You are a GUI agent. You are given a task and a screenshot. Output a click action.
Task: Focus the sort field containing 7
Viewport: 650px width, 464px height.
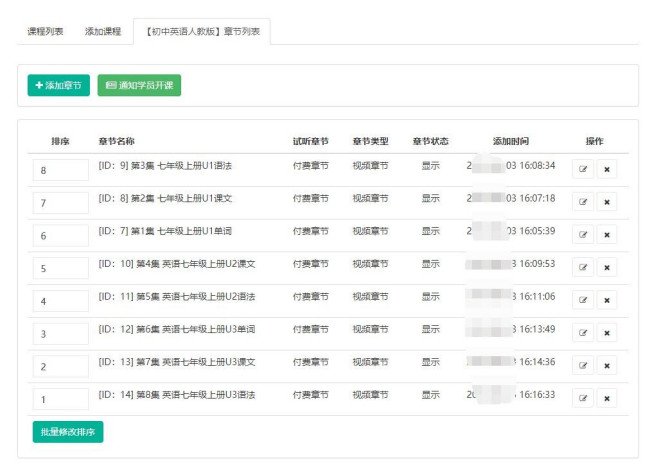61,203
